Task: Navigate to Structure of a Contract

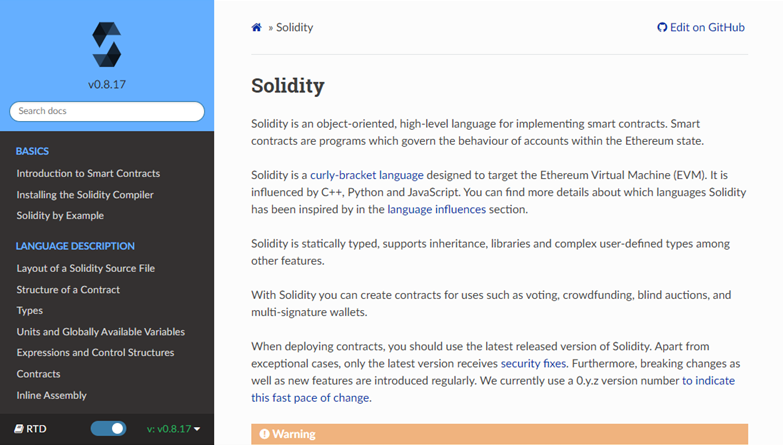Action: (x=68, y=289)
